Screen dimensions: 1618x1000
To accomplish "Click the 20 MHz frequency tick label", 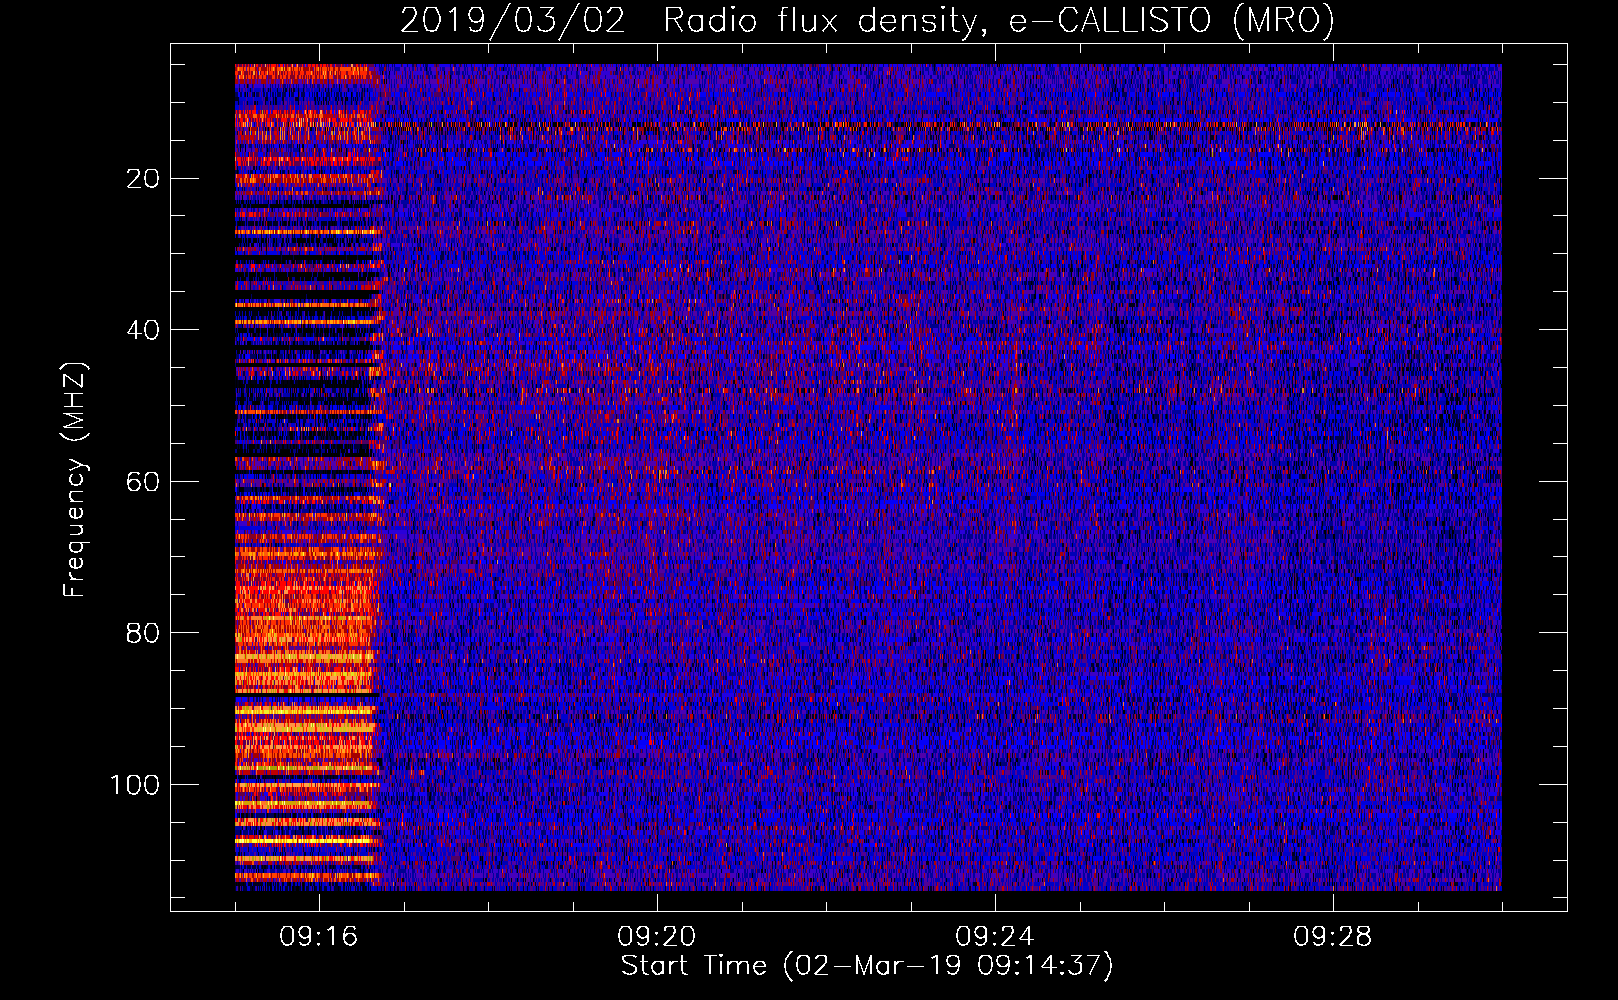I will 143,179.
